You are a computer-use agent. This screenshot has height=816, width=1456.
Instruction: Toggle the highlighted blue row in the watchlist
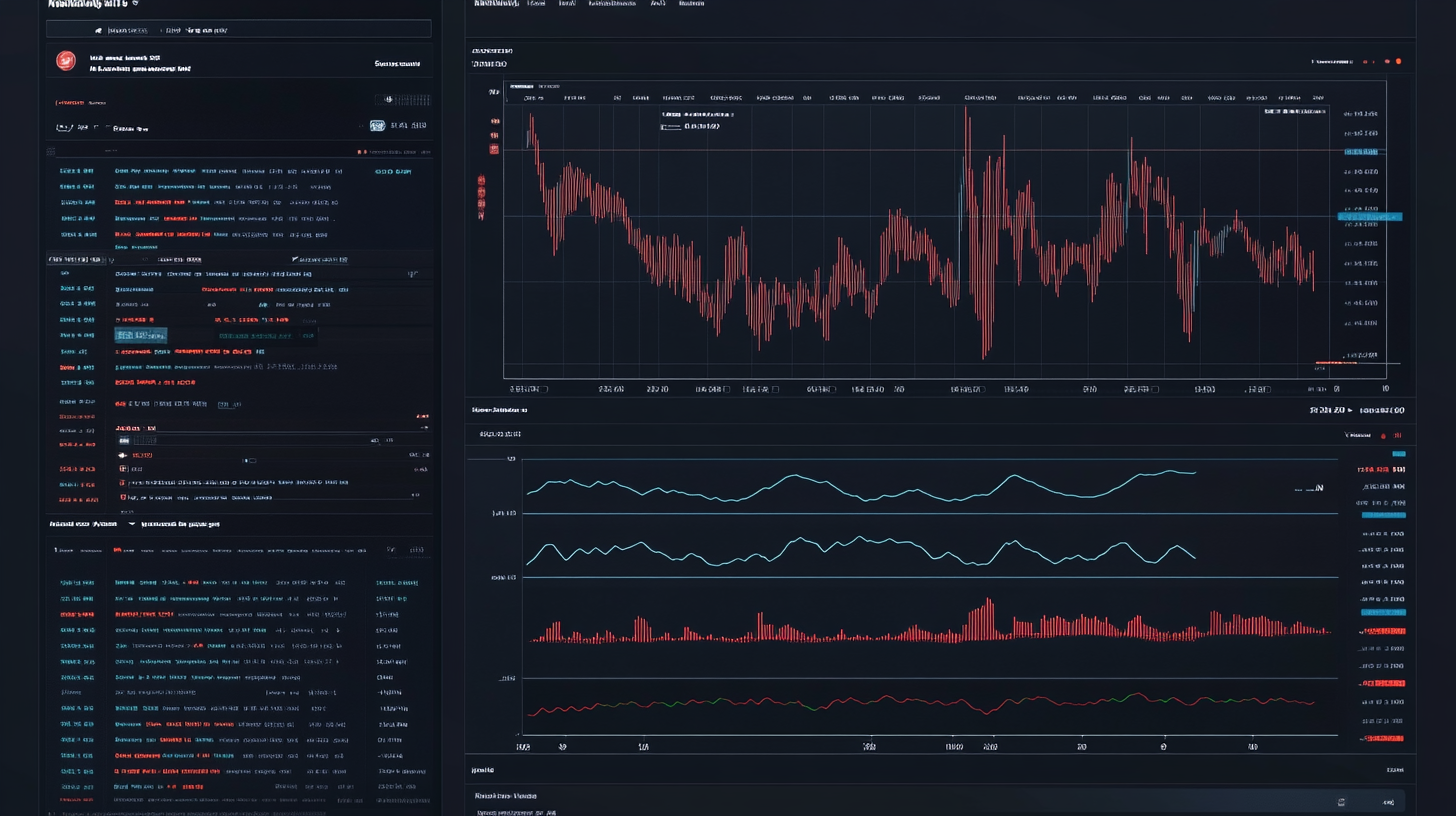point(140,335)
